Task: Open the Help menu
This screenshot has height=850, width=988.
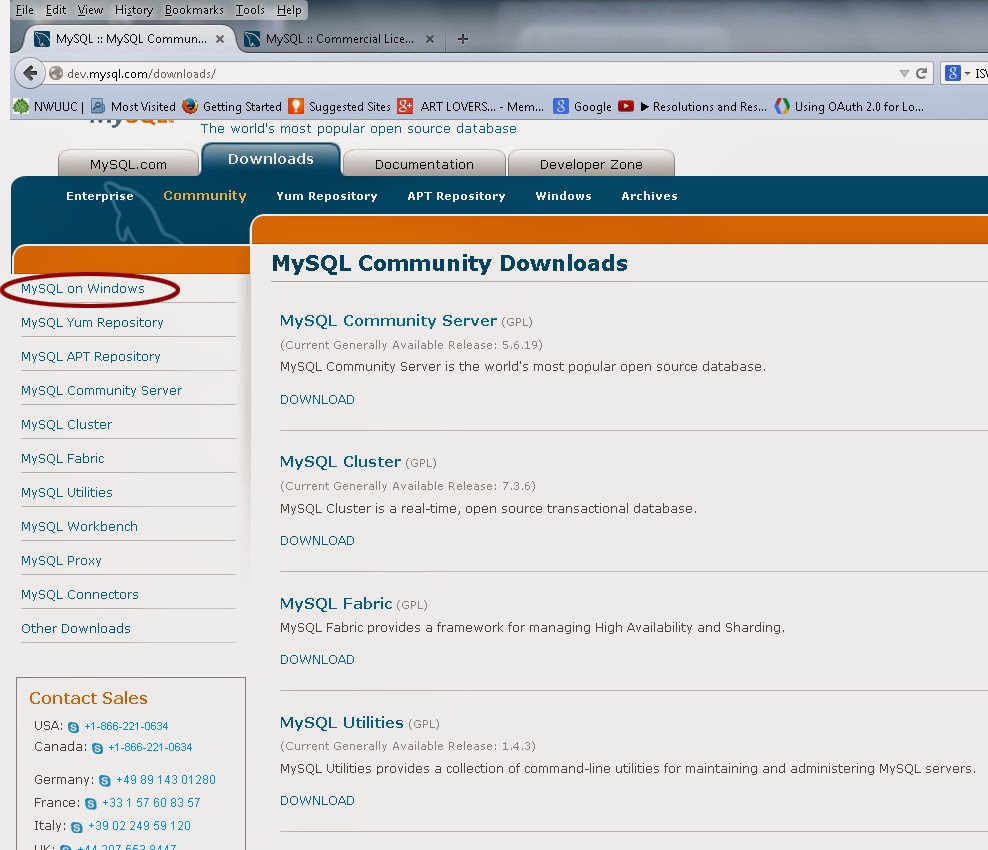Action: [x=289, y=10]
